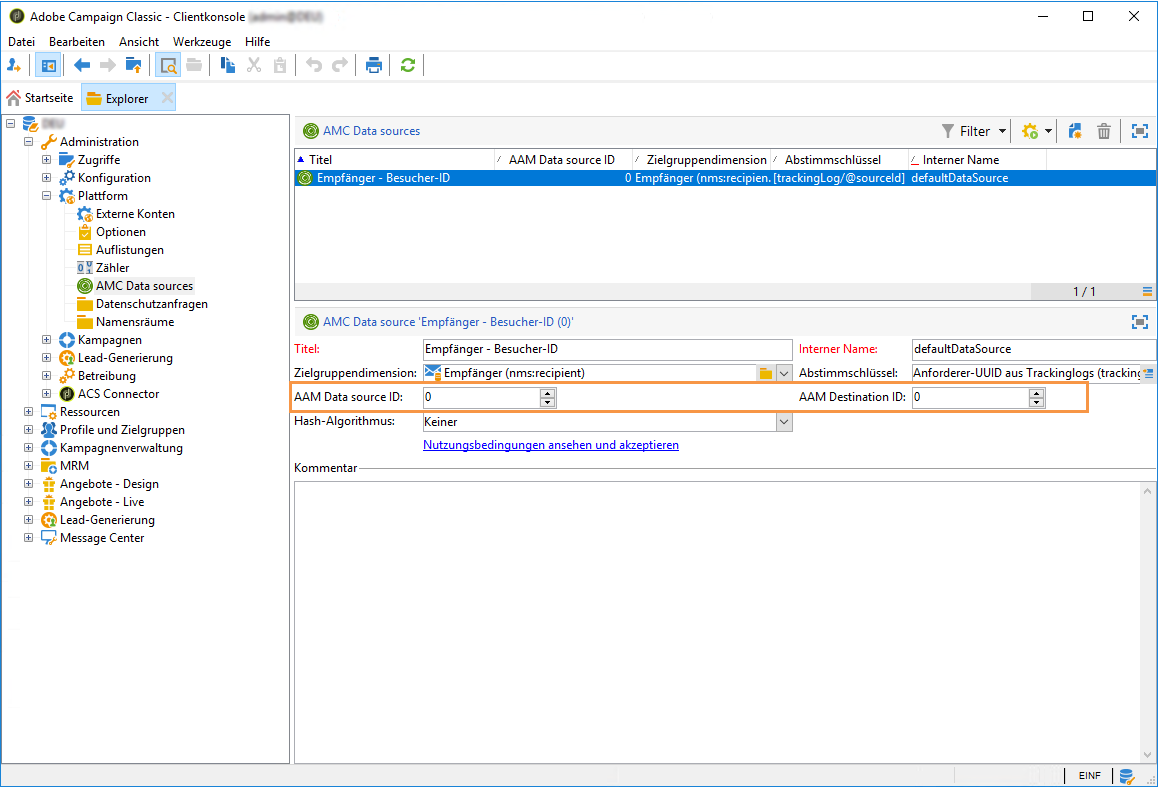The height and width of the screenshot is (788, 1162).
Task: Sort by the Abstimmschlüssel column header
Action: click(x=839, y=159)
